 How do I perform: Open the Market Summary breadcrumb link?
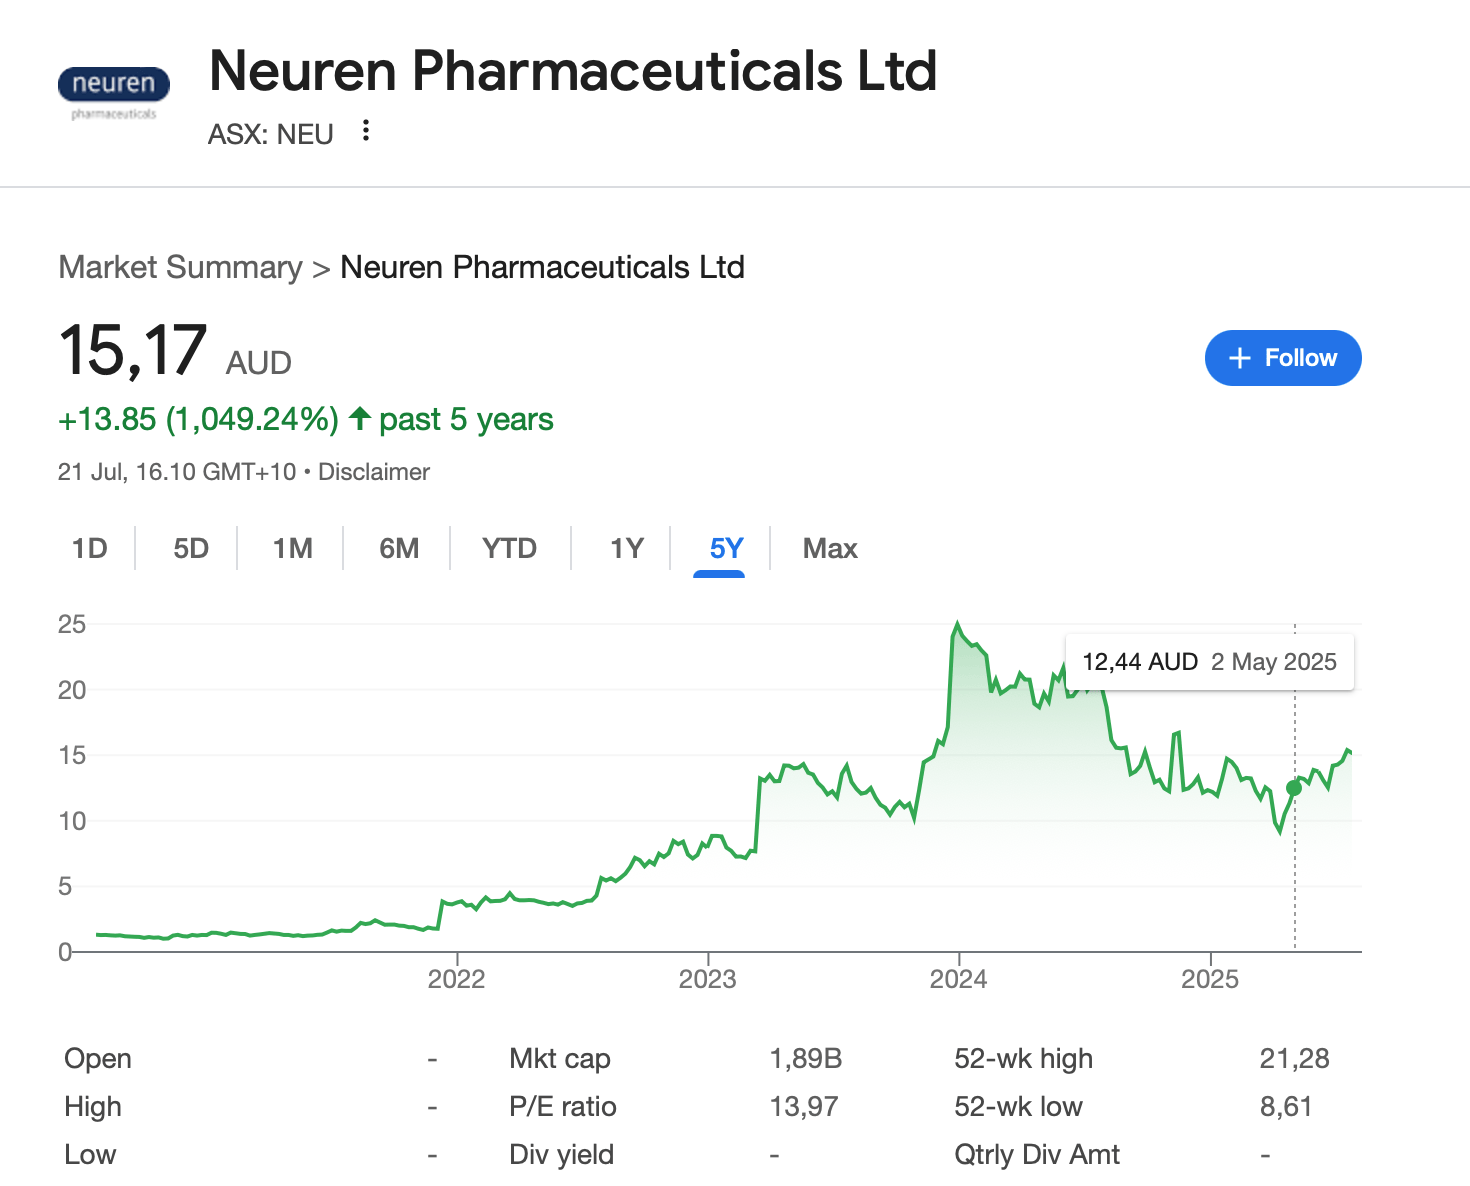[181, 267]
